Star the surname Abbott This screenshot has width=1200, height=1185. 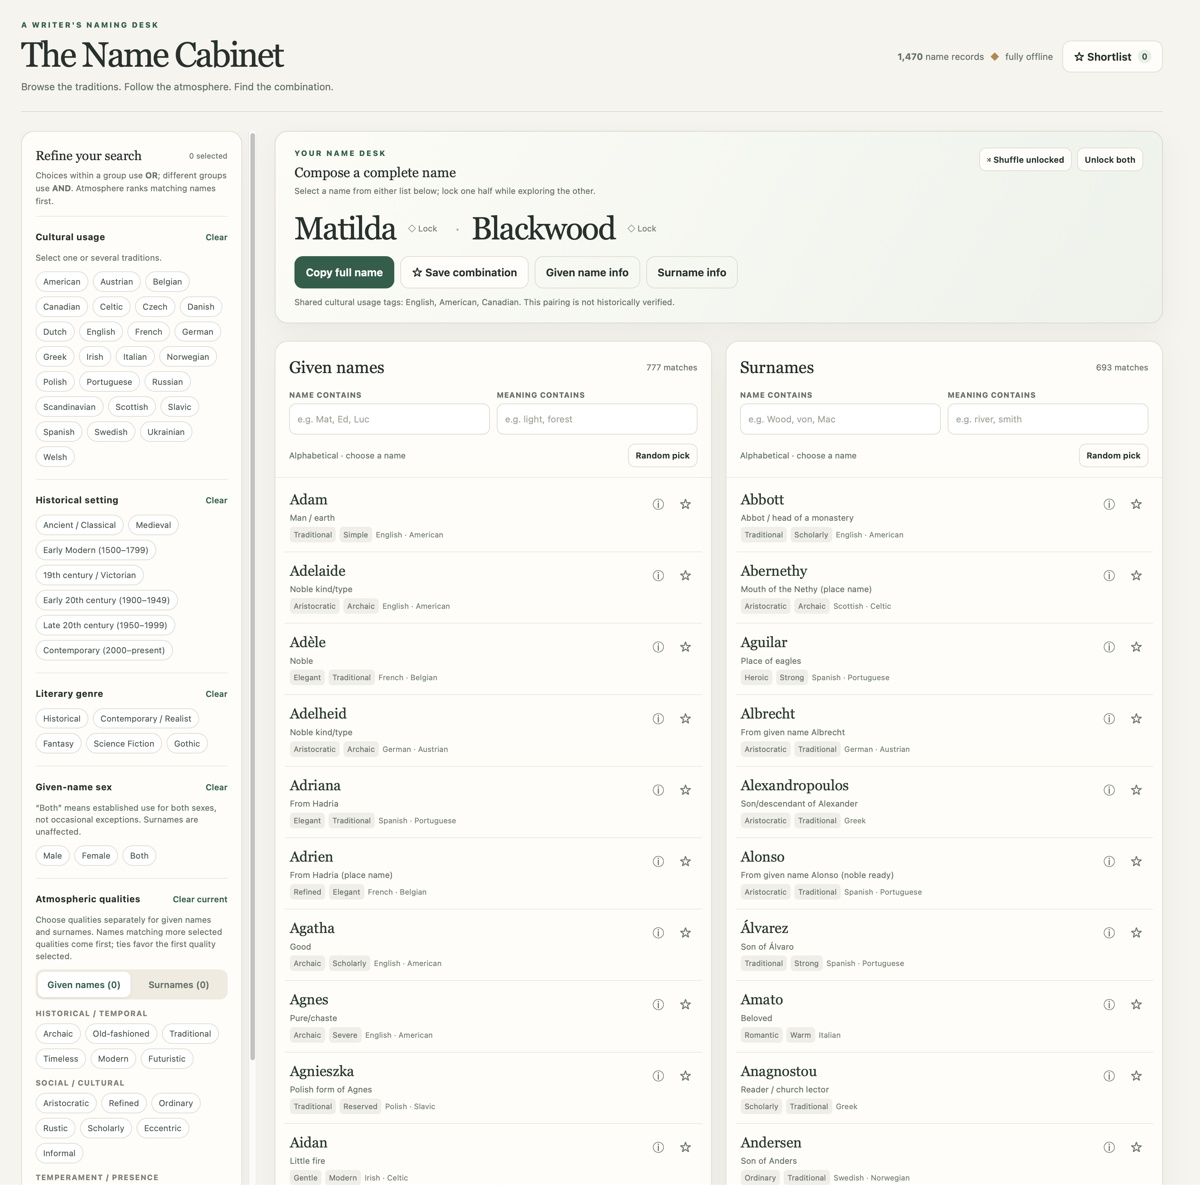tap(1136, 504)
